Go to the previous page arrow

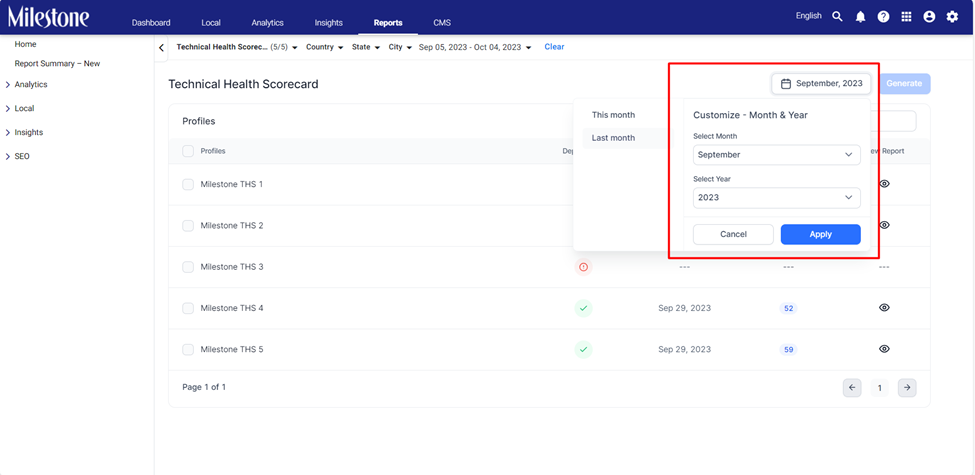pos(852,388)
